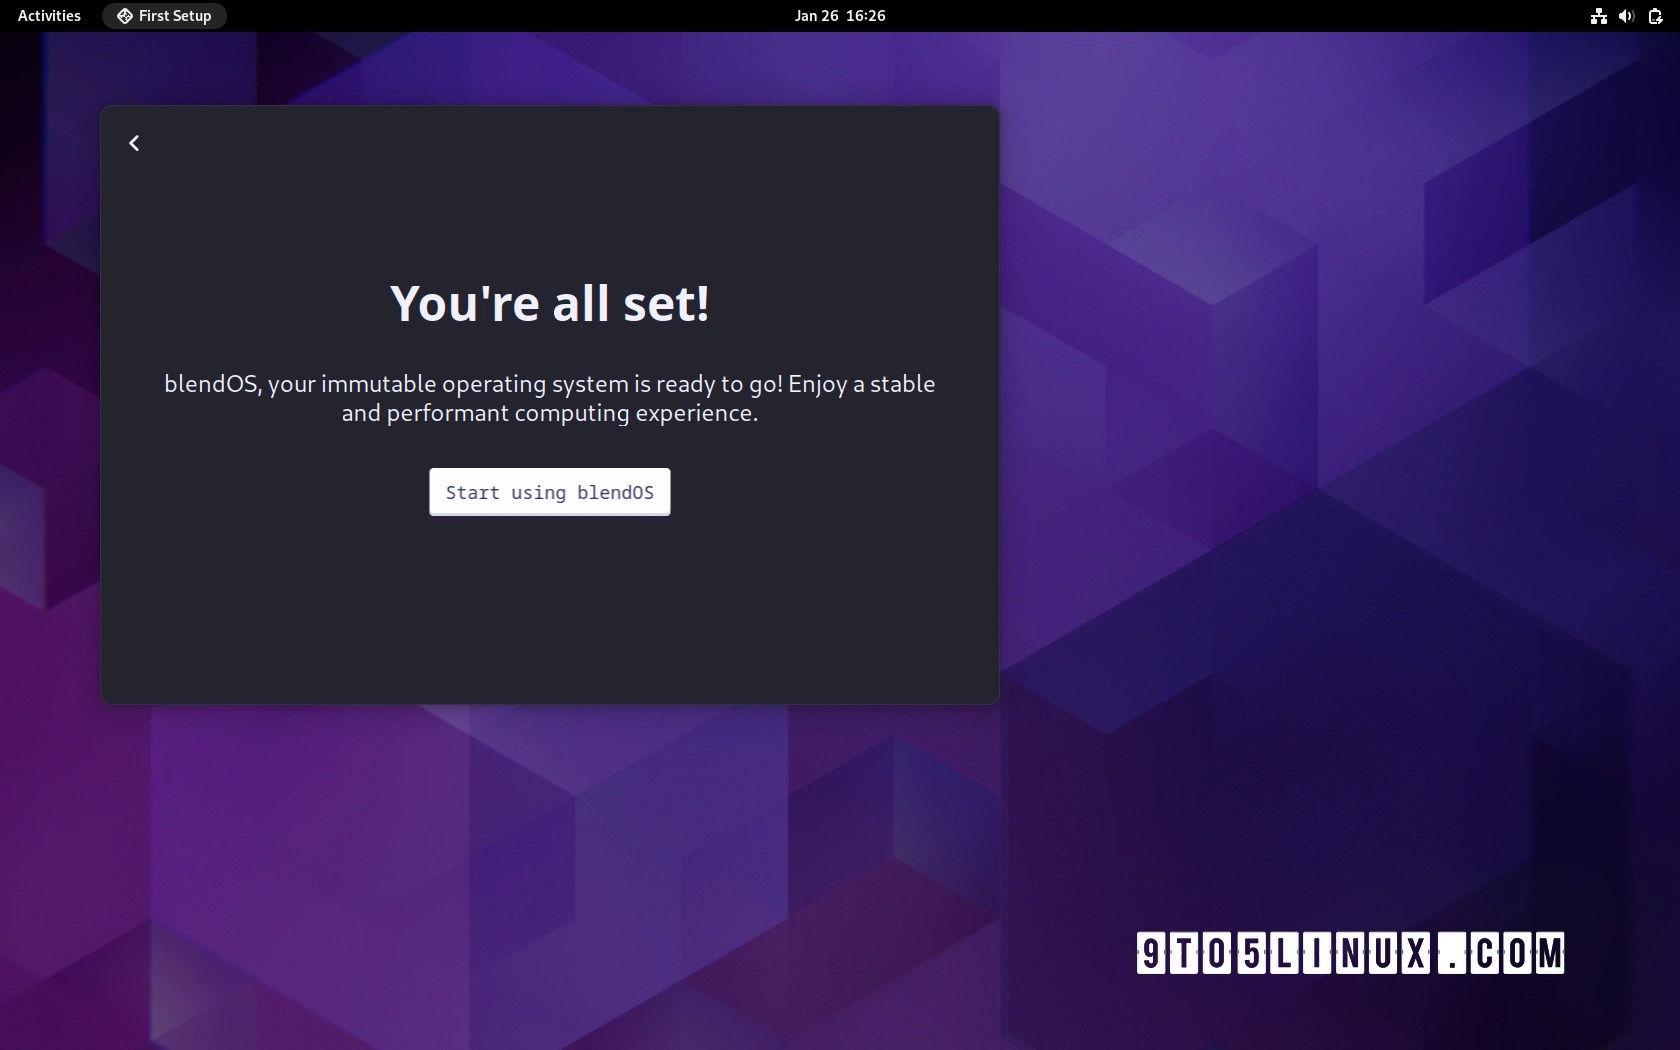This screenshot has width=1680, height=1050.
Task: Click the back arrow in First Setup window
Action: (x=134, y=143)
